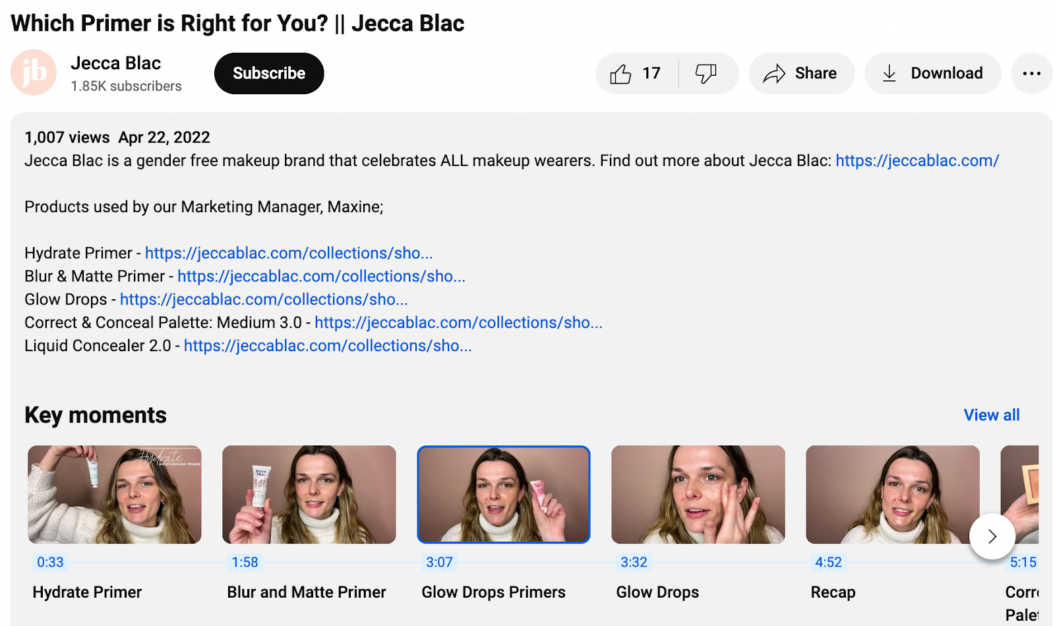This screenshot has height=626, width=1055.
Task: Select the Hydrate Primer chapter thumbnail
Action: point(114,494)
